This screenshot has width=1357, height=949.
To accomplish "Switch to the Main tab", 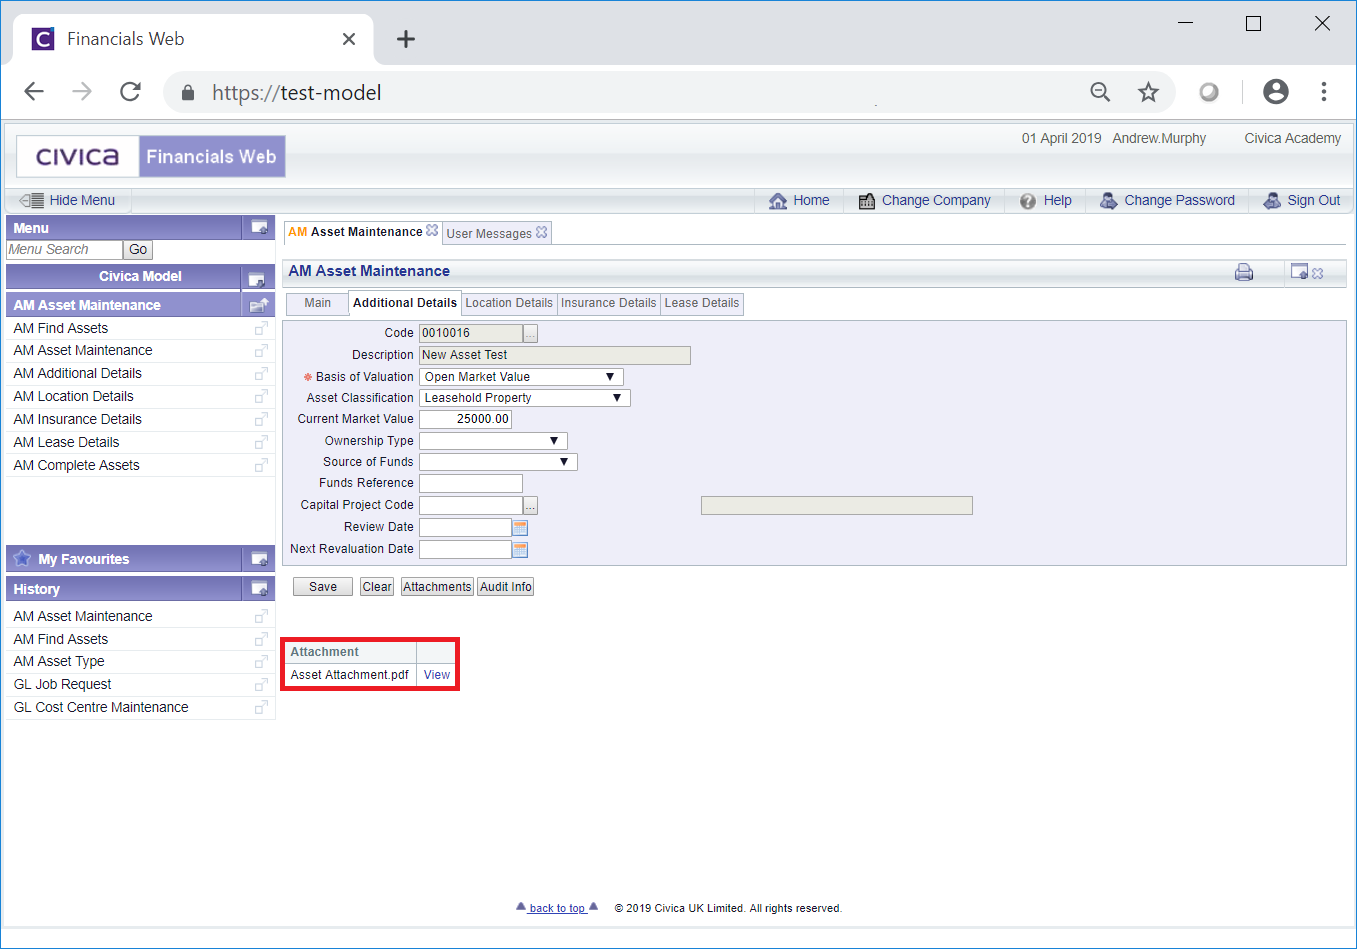I will 318,303.
